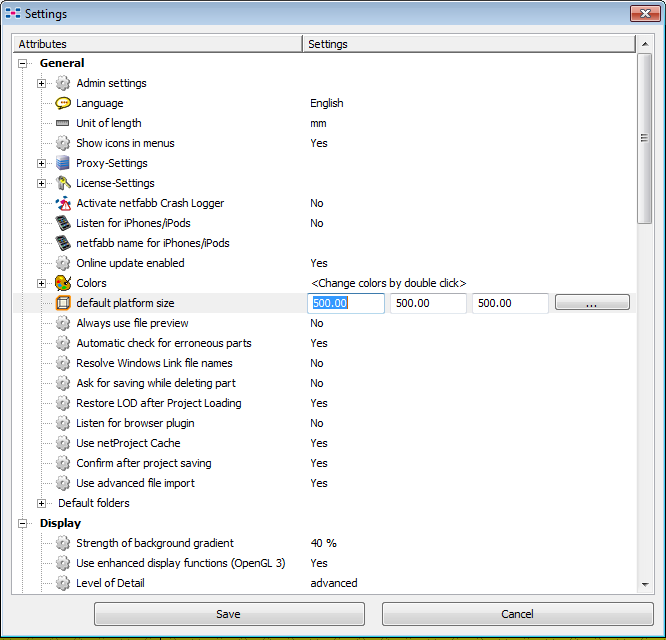Expand the Admin settings node
This screenshot has width=666, height=640.
click(x=41, y=84)
